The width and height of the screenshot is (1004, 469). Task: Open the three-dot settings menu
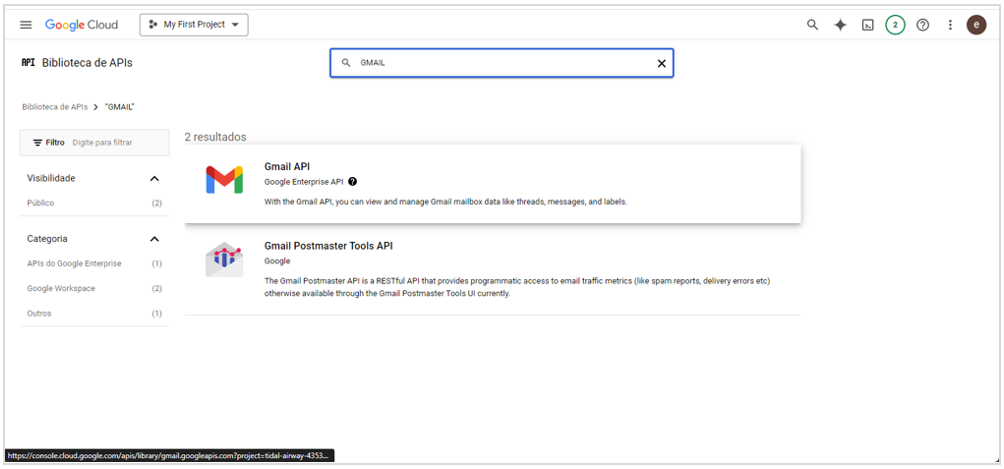[x=950, y=25]
